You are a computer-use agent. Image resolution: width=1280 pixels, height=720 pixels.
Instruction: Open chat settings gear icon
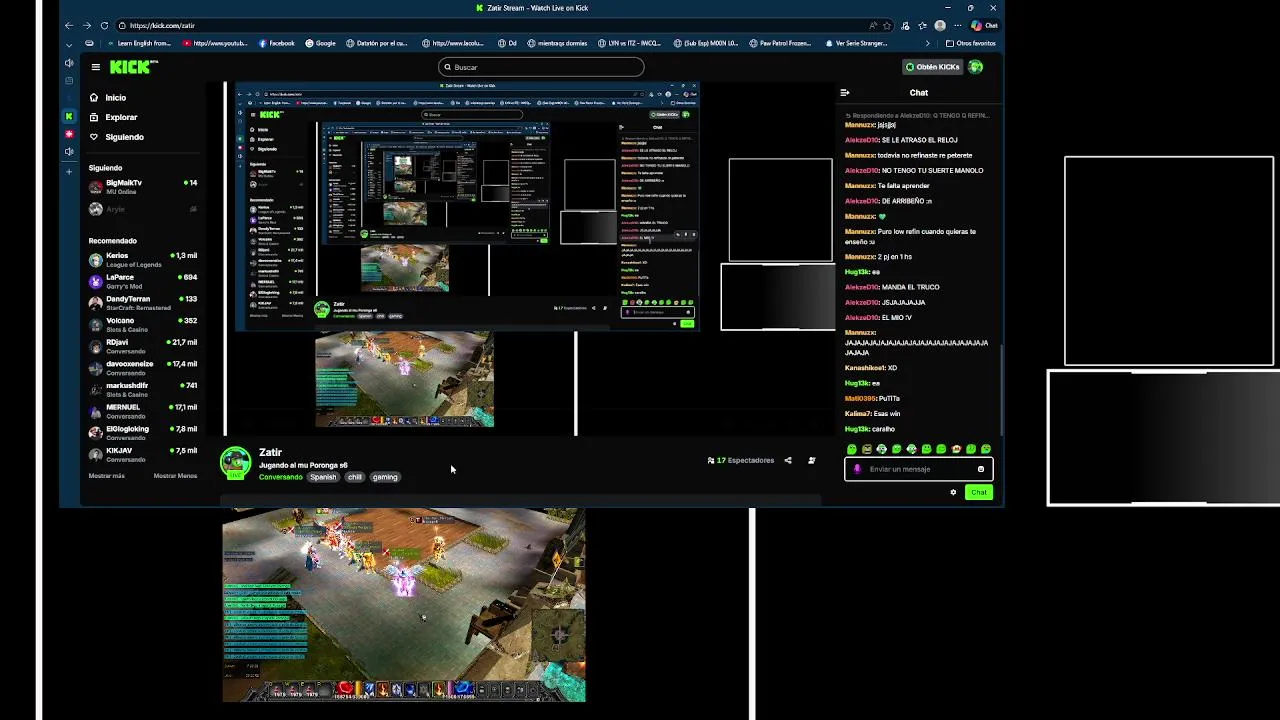pos(953,492)
